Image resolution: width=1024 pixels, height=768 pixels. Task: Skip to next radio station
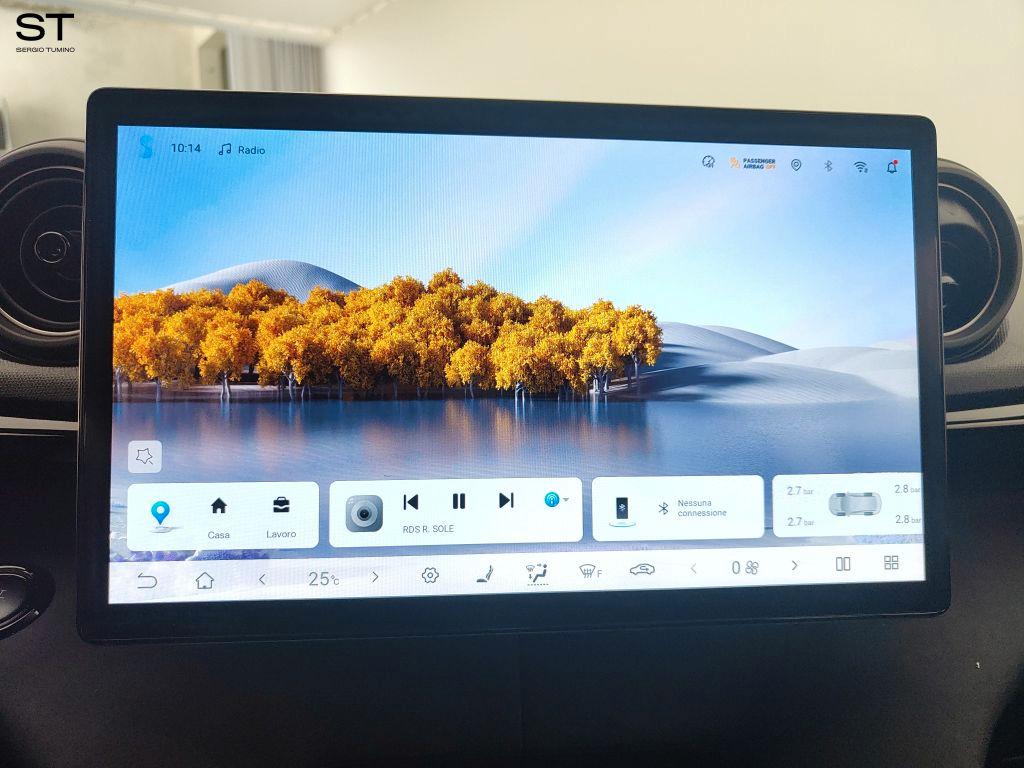[x=506, y=500]
